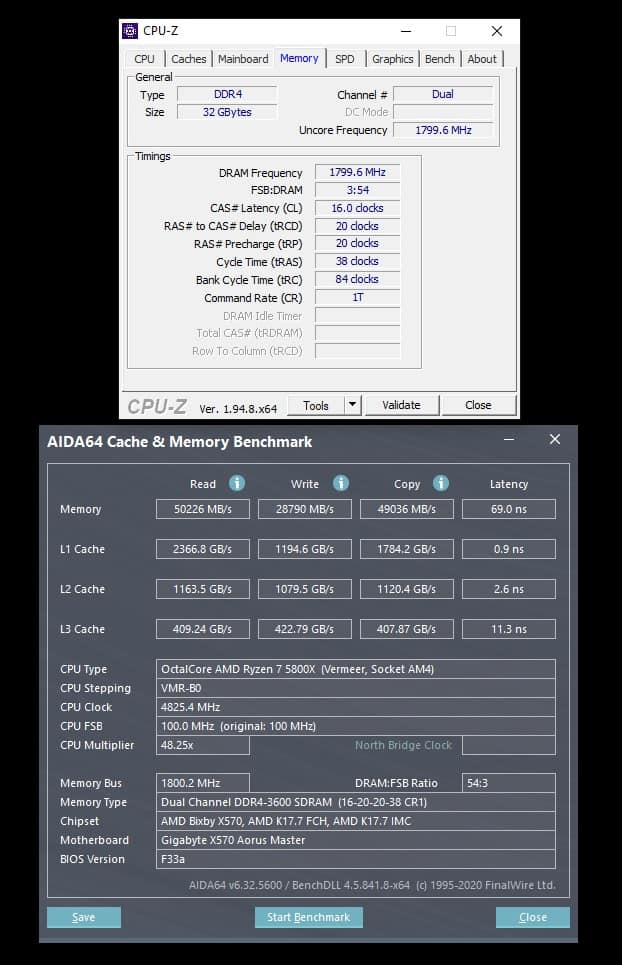The image size is (622, 965).
Task: Click the Chipset field AMD Bixby X570
Action: pyautogui.click(x=356, y=821)
